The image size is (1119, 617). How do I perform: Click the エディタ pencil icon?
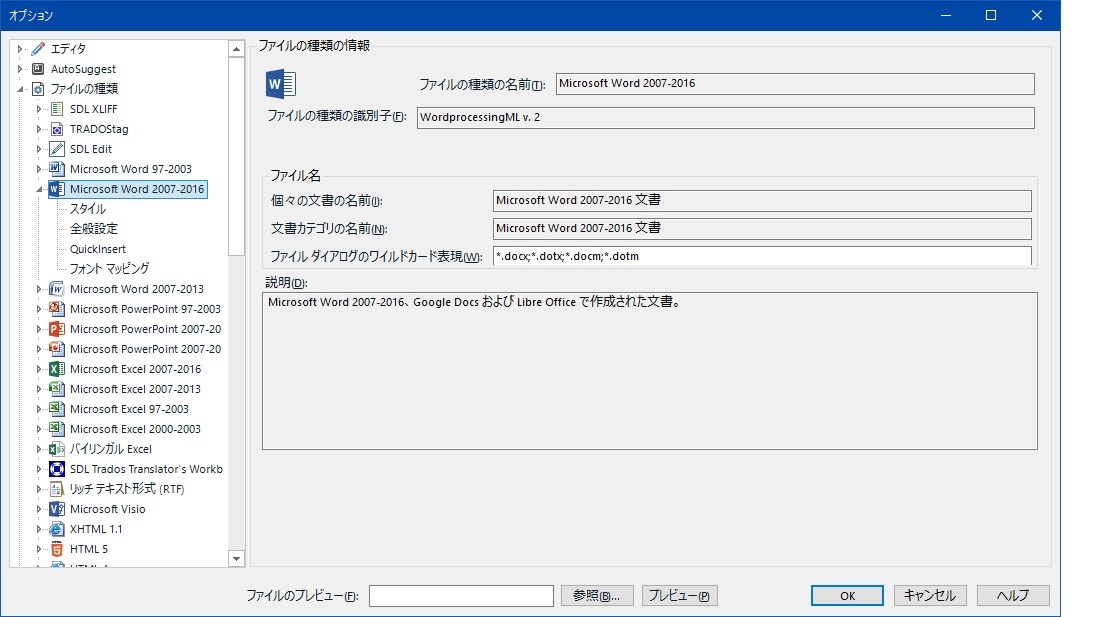39,49
